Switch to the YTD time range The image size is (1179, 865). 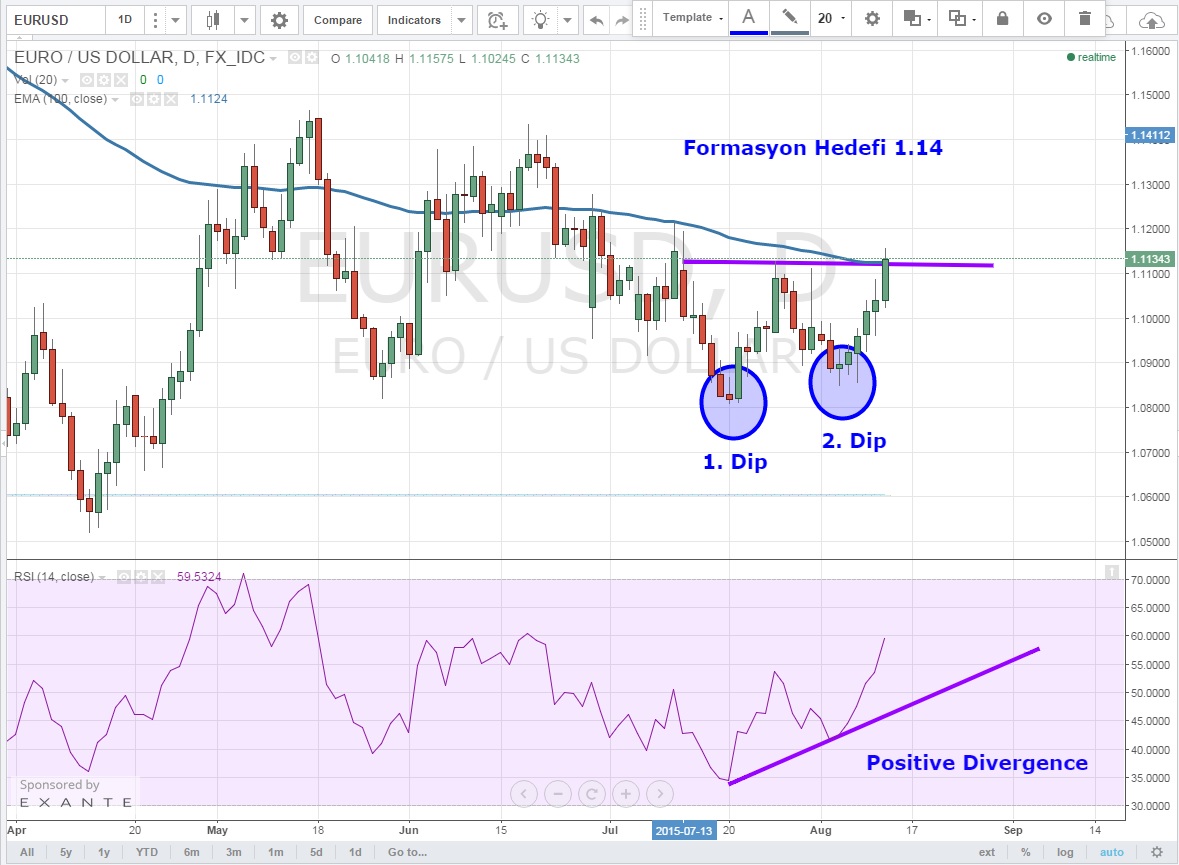pos(145,852)
